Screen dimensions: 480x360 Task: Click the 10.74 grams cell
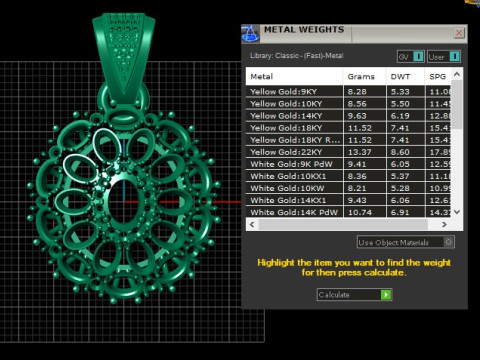click(364, 212)
